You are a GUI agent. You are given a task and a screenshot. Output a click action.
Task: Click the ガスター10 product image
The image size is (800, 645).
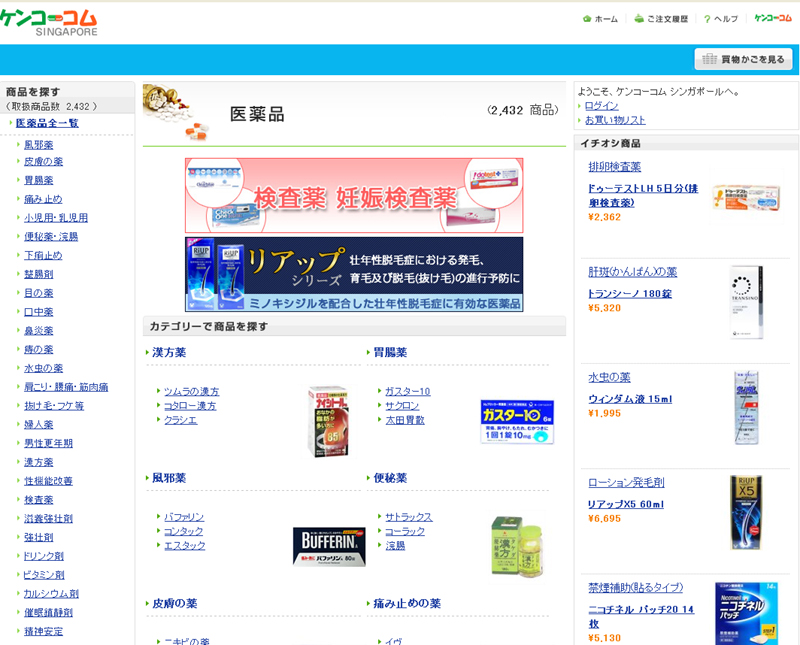(x=515, y=421)
